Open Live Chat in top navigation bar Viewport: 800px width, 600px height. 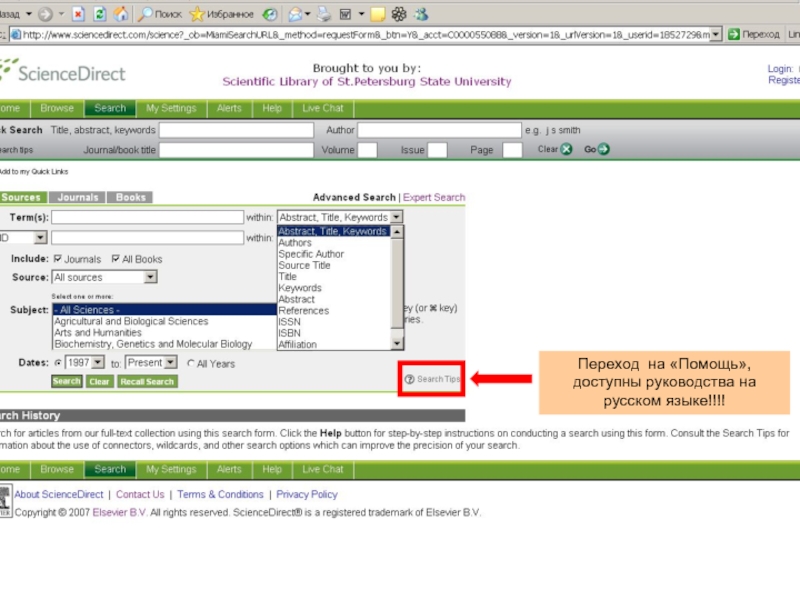pos(323,109)
